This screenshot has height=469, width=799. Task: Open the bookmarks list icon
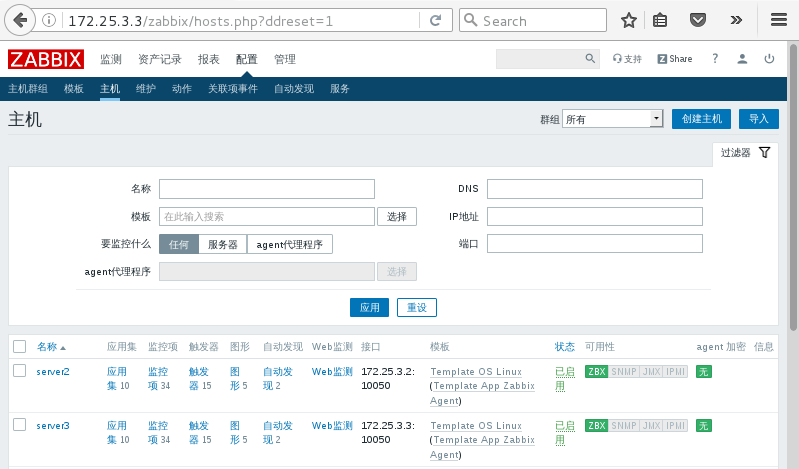[660, 20]
